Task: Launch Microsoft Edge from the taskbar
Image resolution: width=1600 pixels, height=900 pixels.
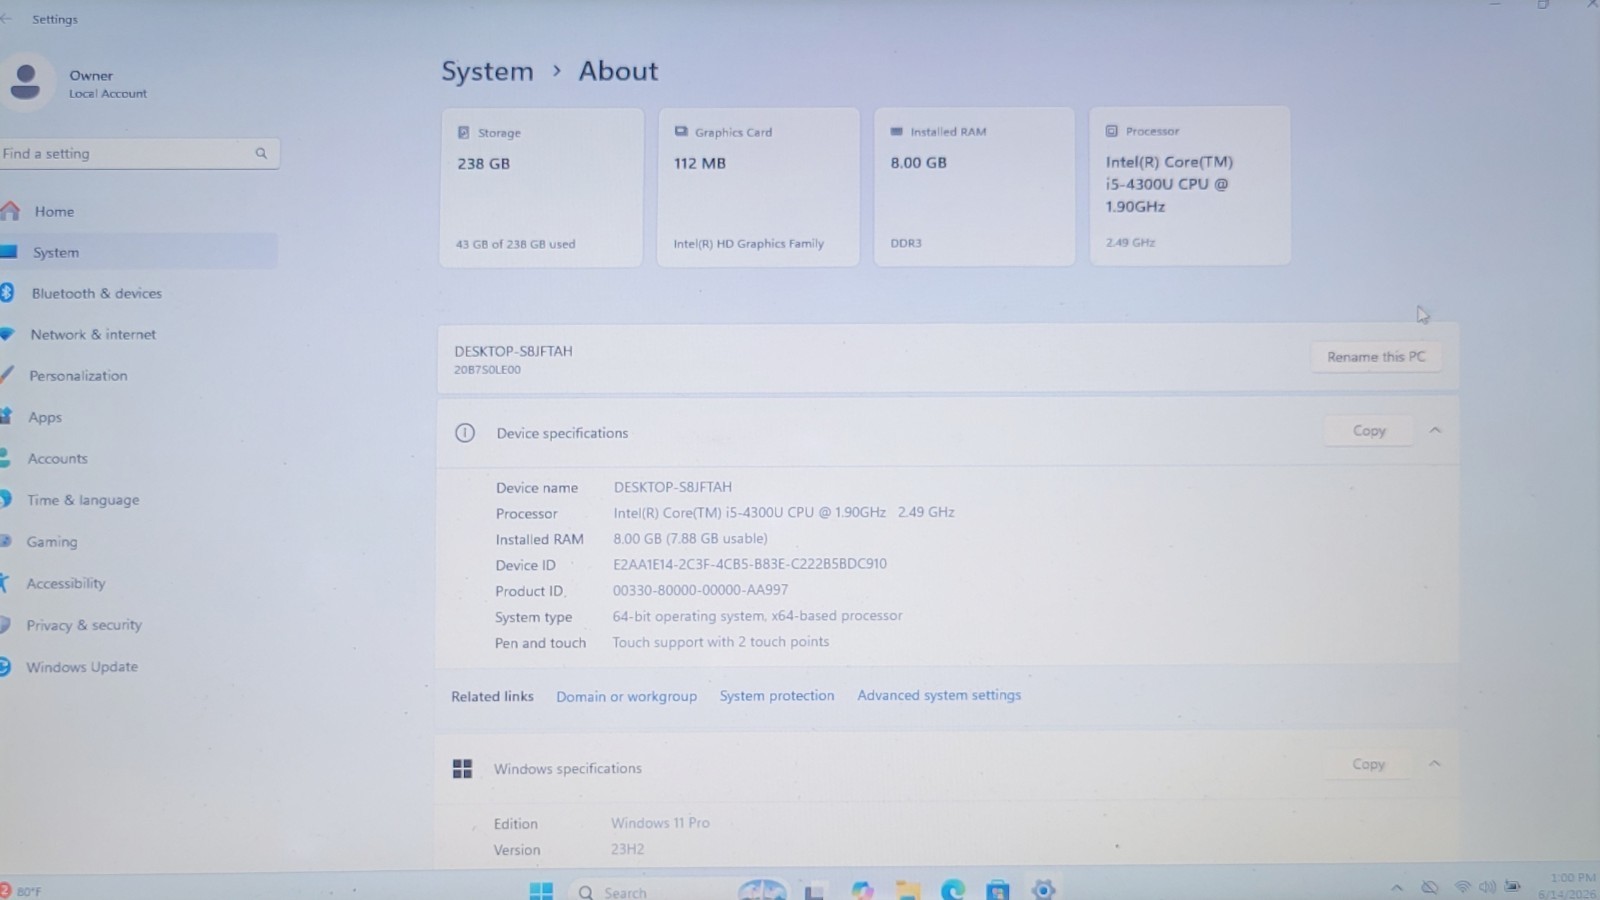Action: 953,890
